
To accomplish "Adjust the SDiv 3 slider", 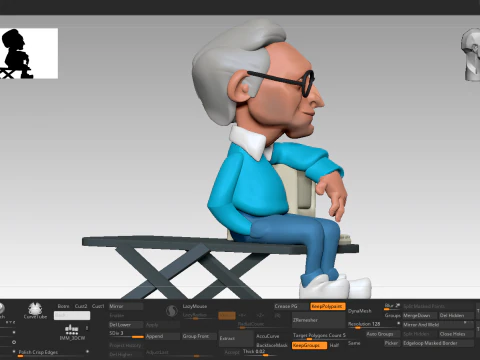I will (126, 334).
